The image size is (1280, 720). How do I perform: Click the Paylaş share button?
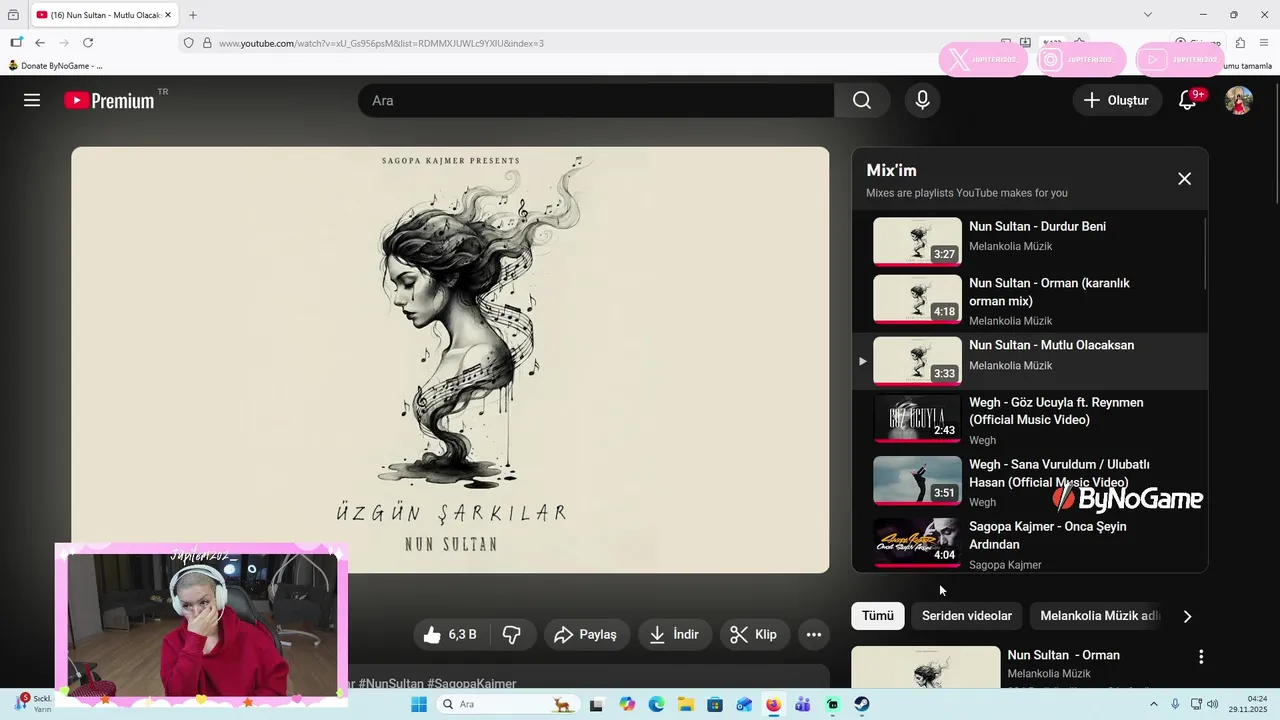point(586,635)
